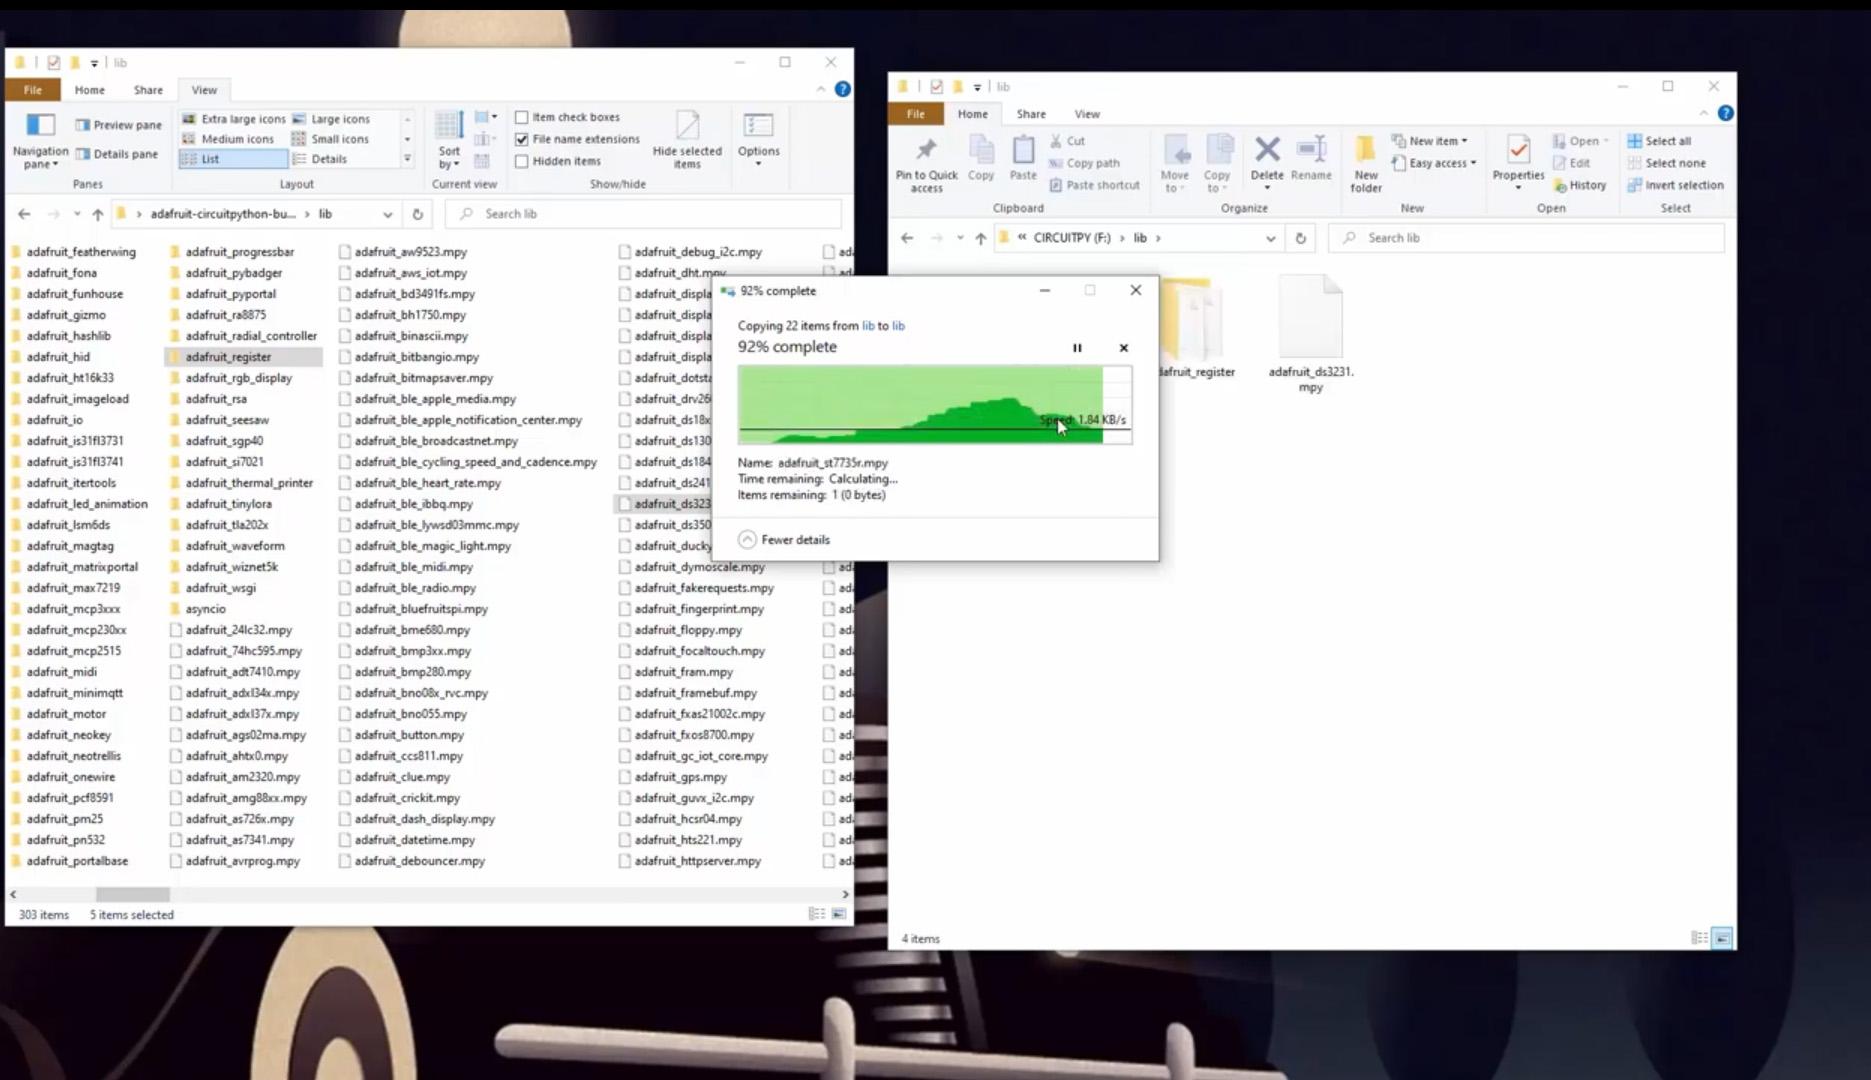Expand the left window address bar history
Image resolution: width=1871 pixels, height=1080 pixels.
pos(387,214)
